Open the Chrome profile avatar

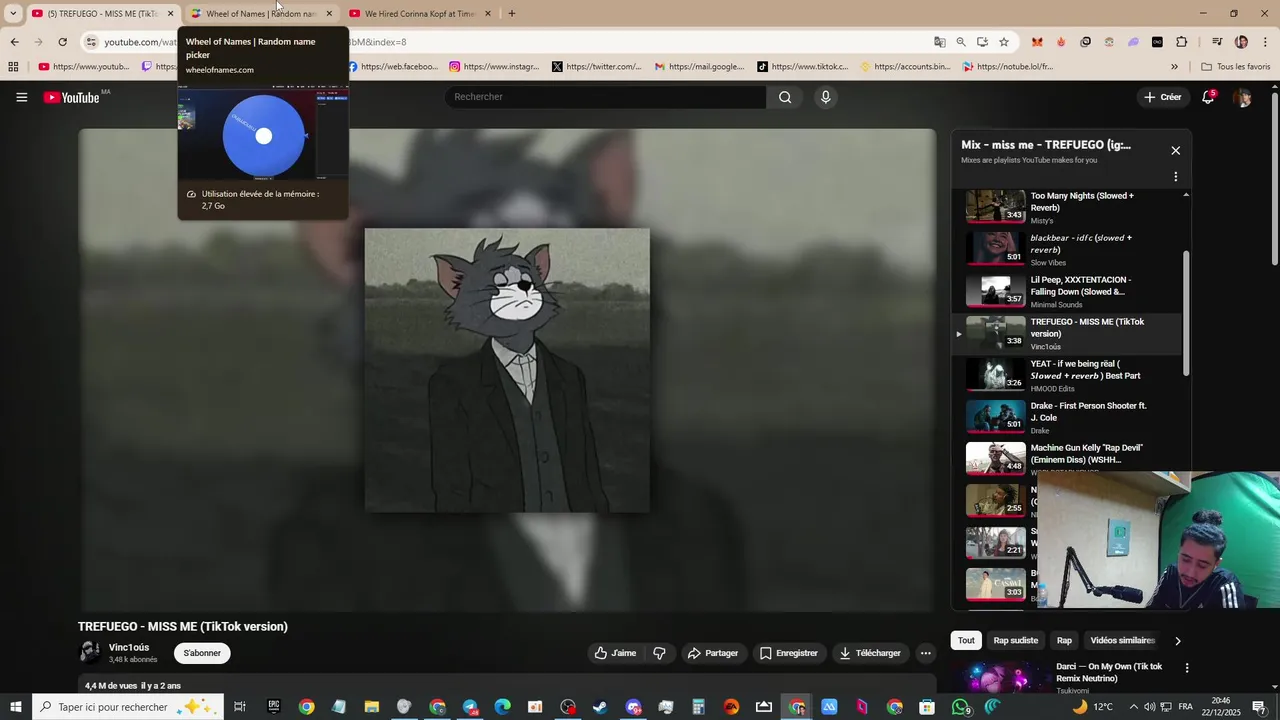tap(1241, 42)
